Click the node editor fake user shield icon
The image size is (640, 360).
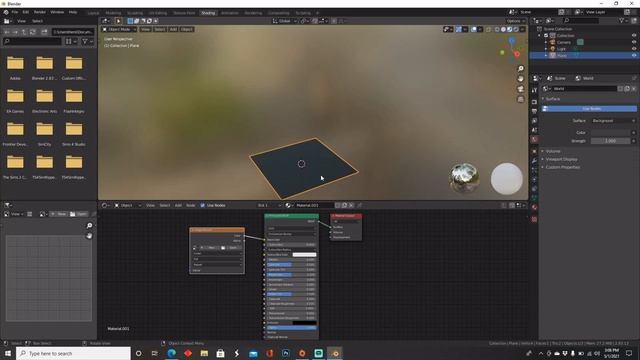(338, 205)
